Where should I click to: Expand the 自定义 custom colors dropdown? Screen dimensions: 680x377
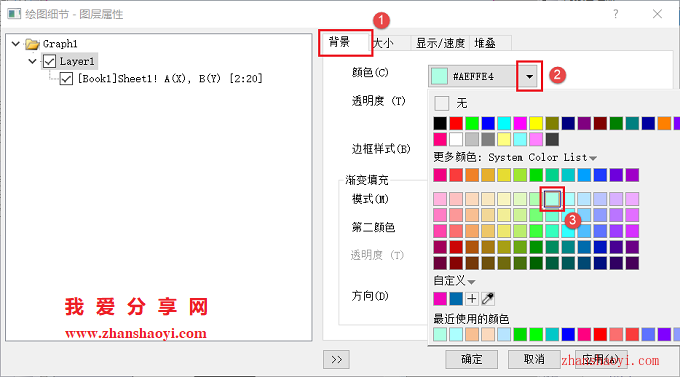tap(471, 282)
